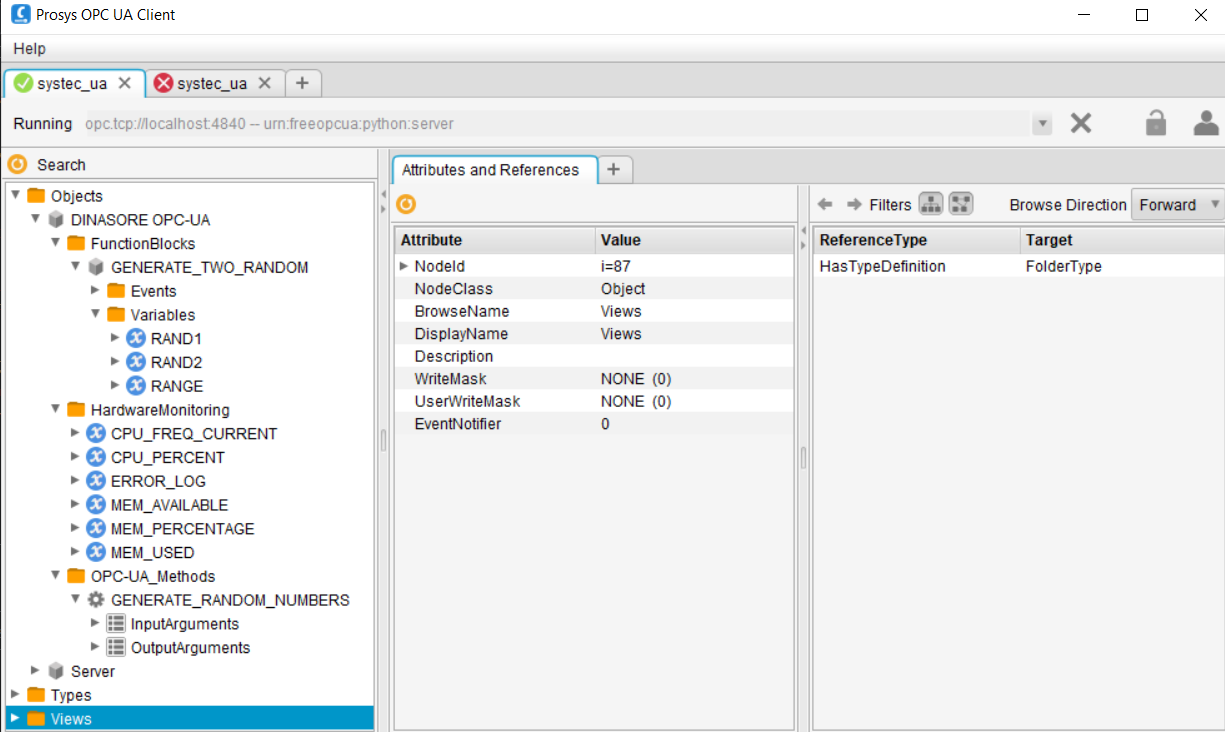Sort by the Attribute column header
Viewport: 1225px width, 732px height.
[495, 240]
